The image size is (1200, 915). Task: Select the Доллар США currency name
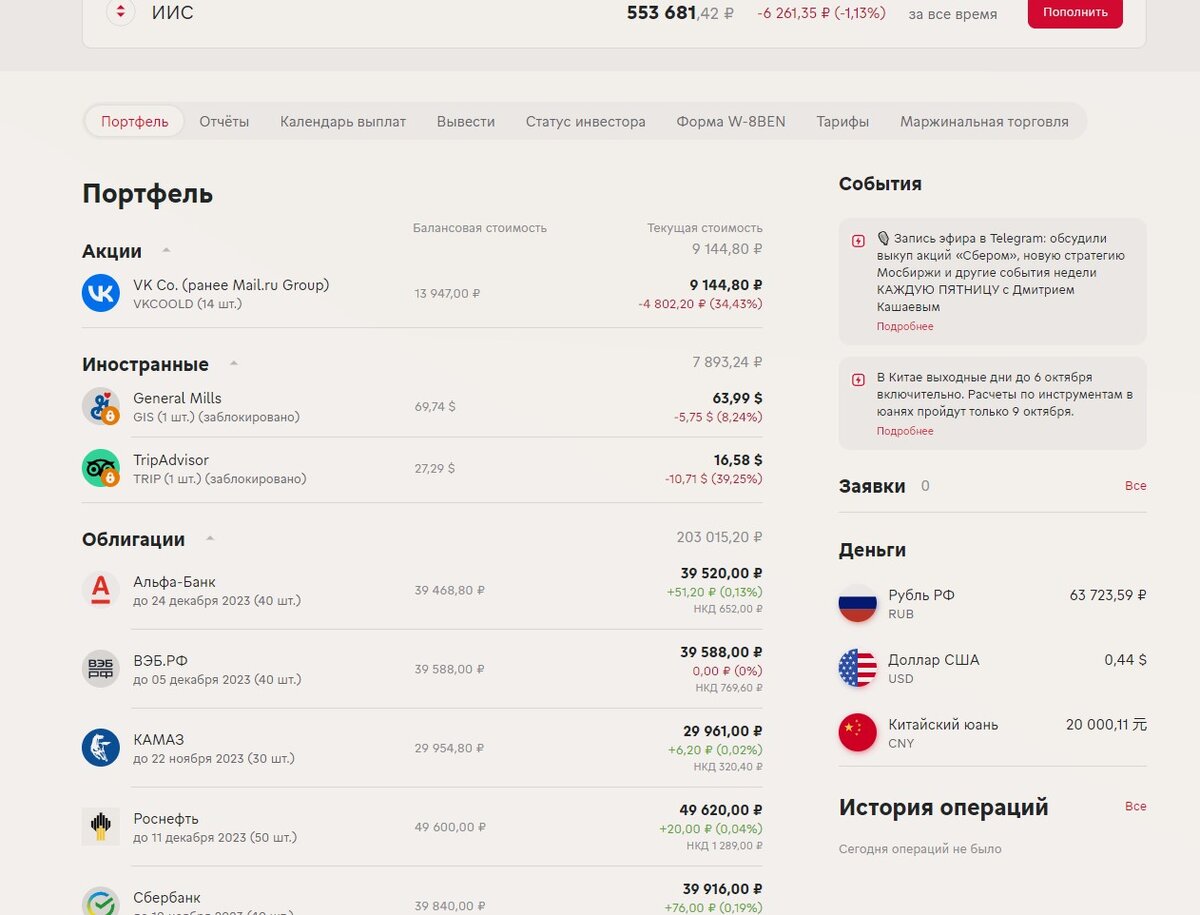[x=934, y=660]
